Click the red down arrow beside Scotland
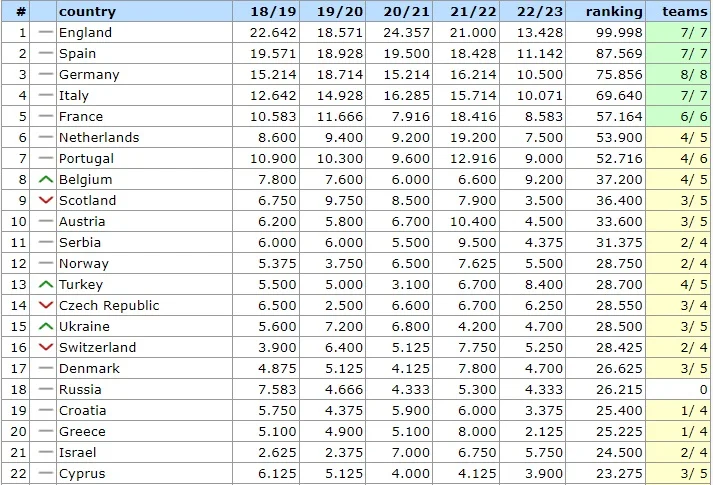713x485 pixels. [45, 201]
